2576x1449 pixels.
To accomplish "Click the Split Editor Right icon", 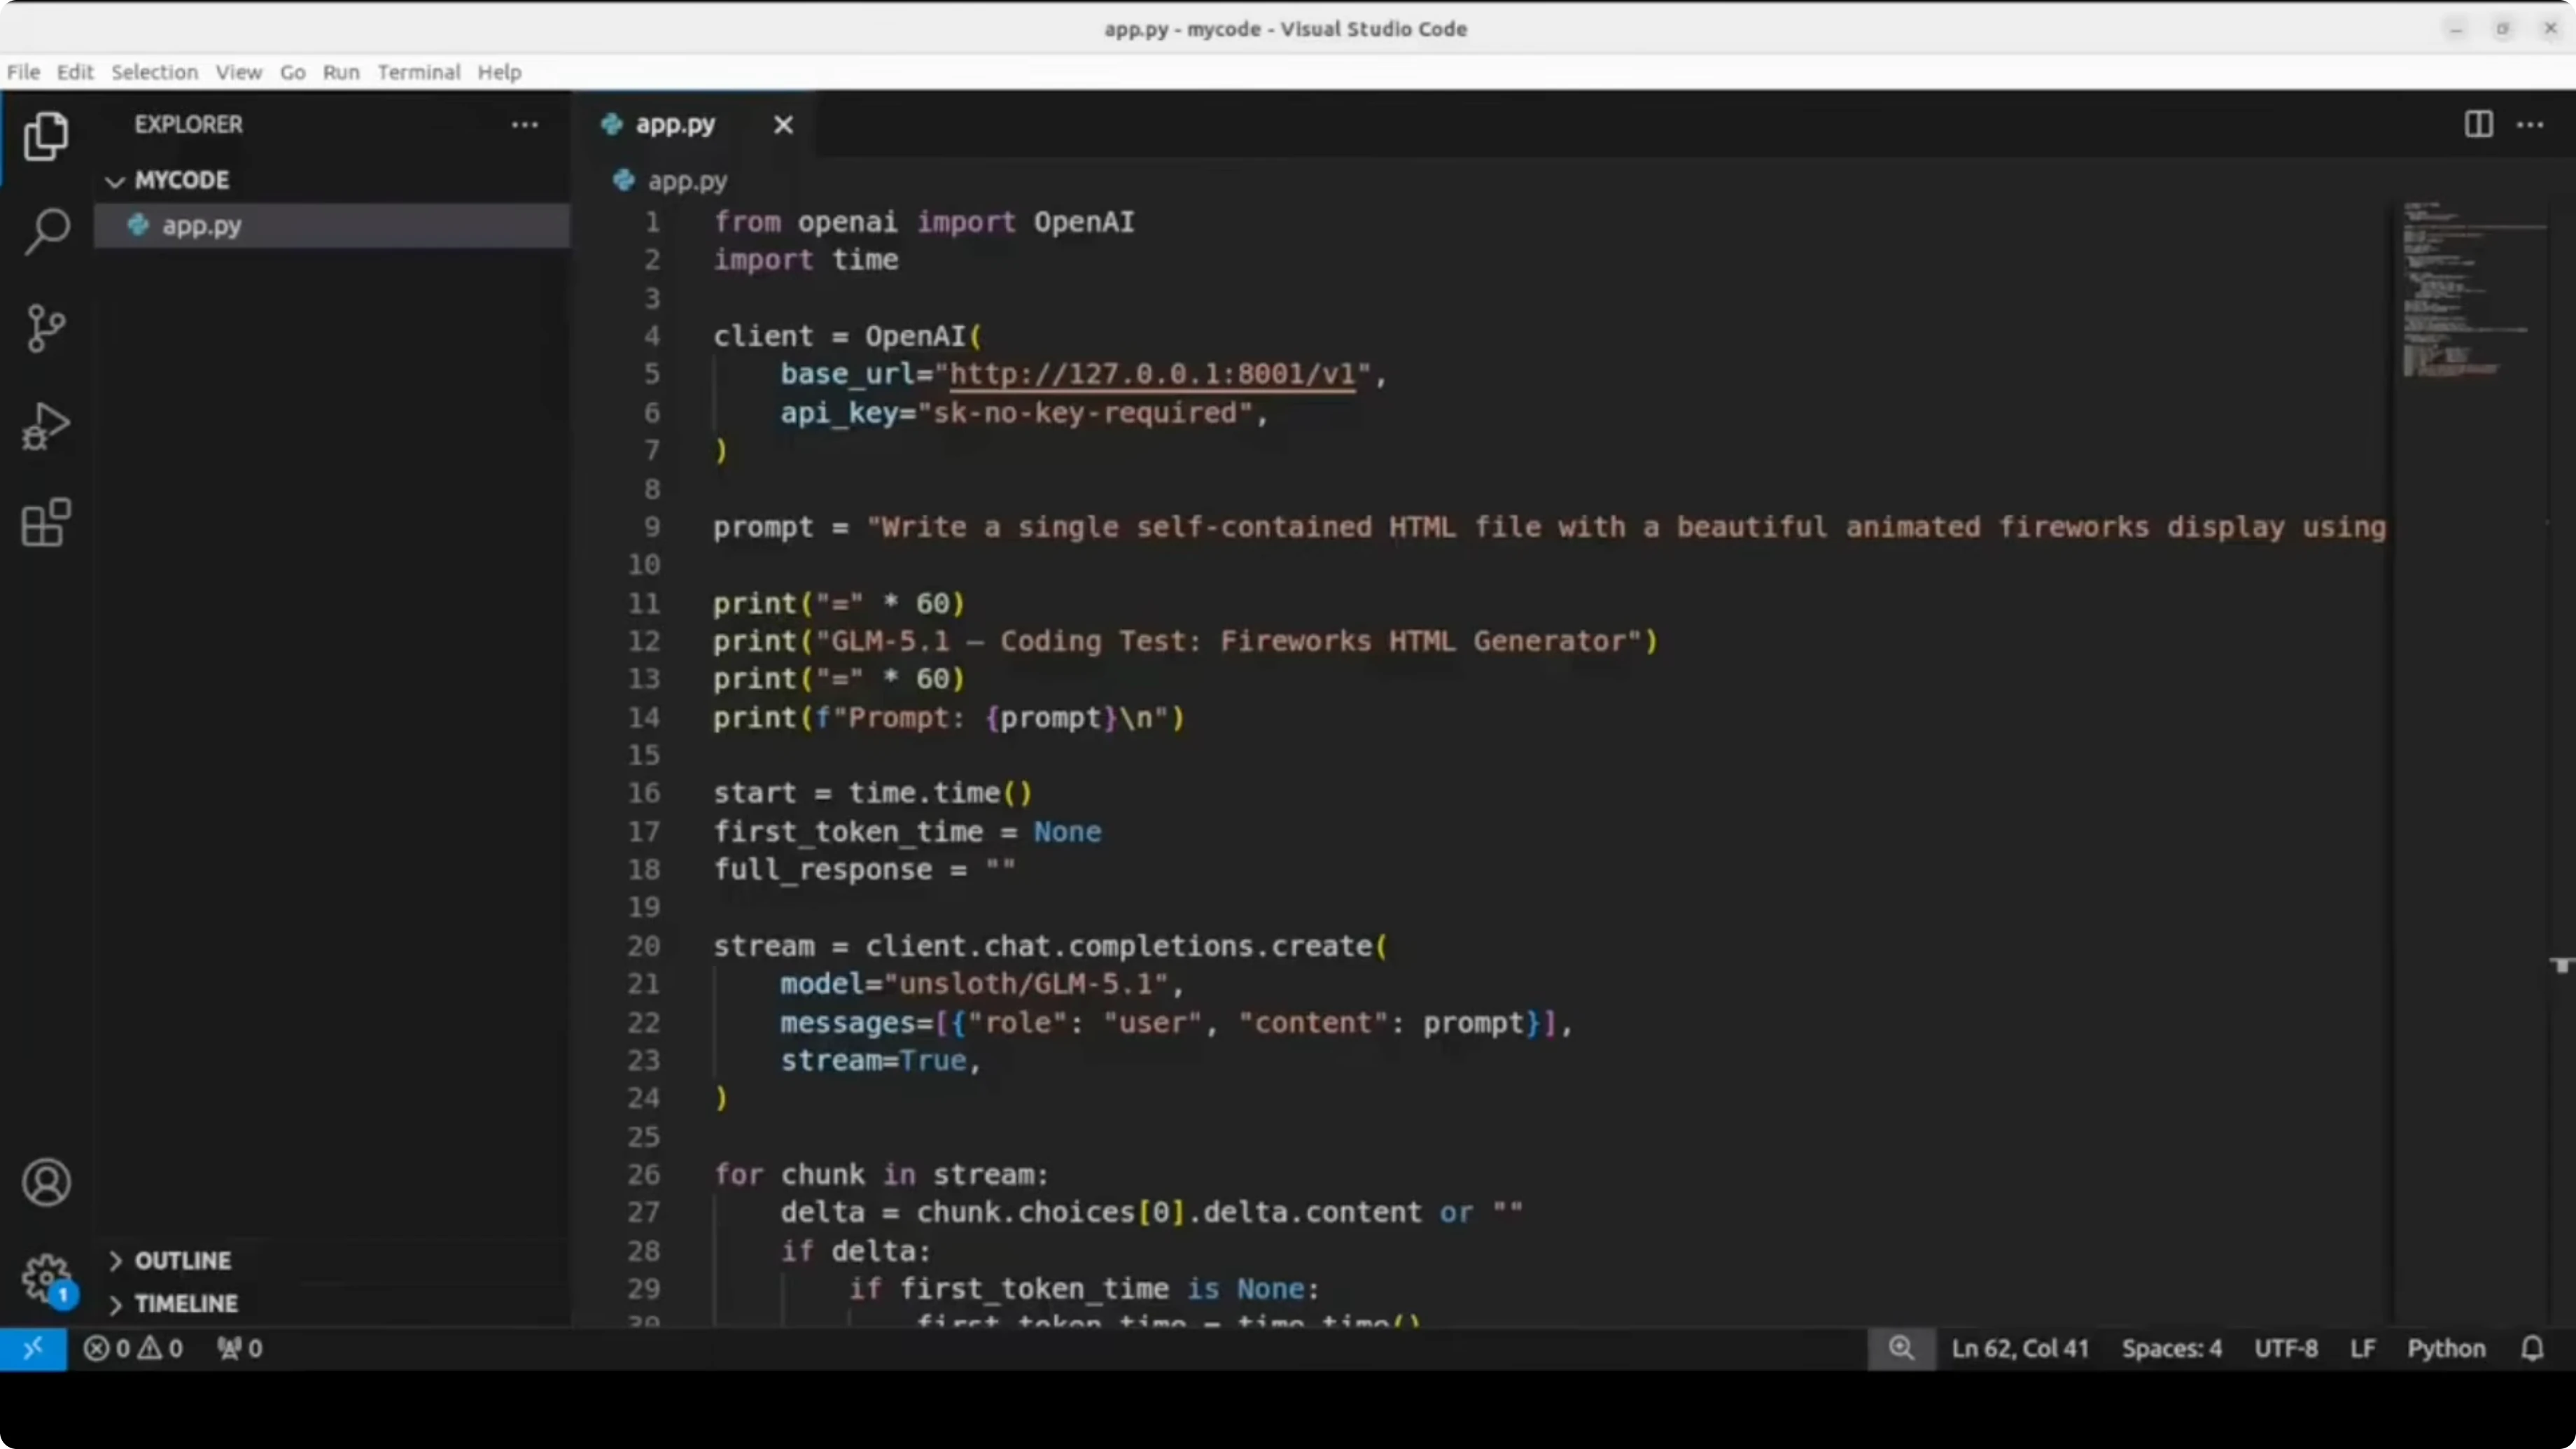I will pos(2478,125).
